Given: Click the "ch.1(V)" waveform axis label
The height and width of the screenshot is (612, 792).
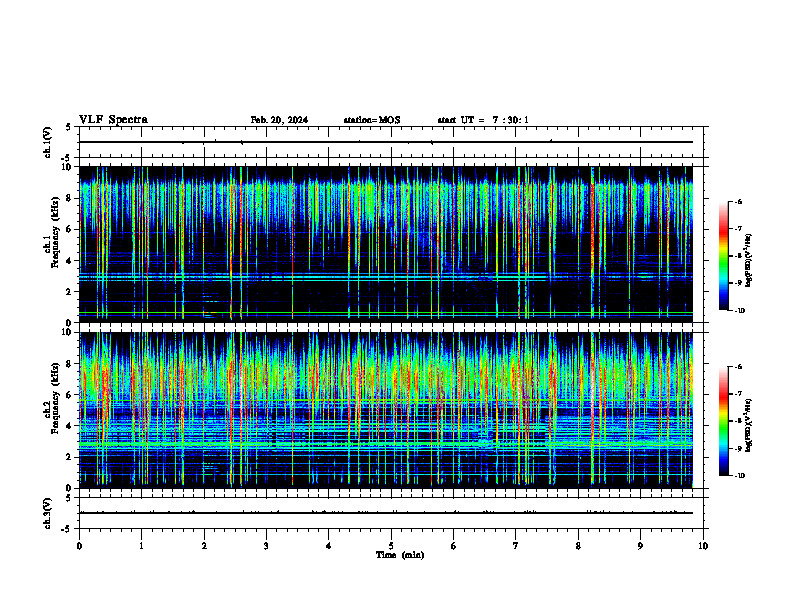Looking at the screenshot, I should pos(47,142).
